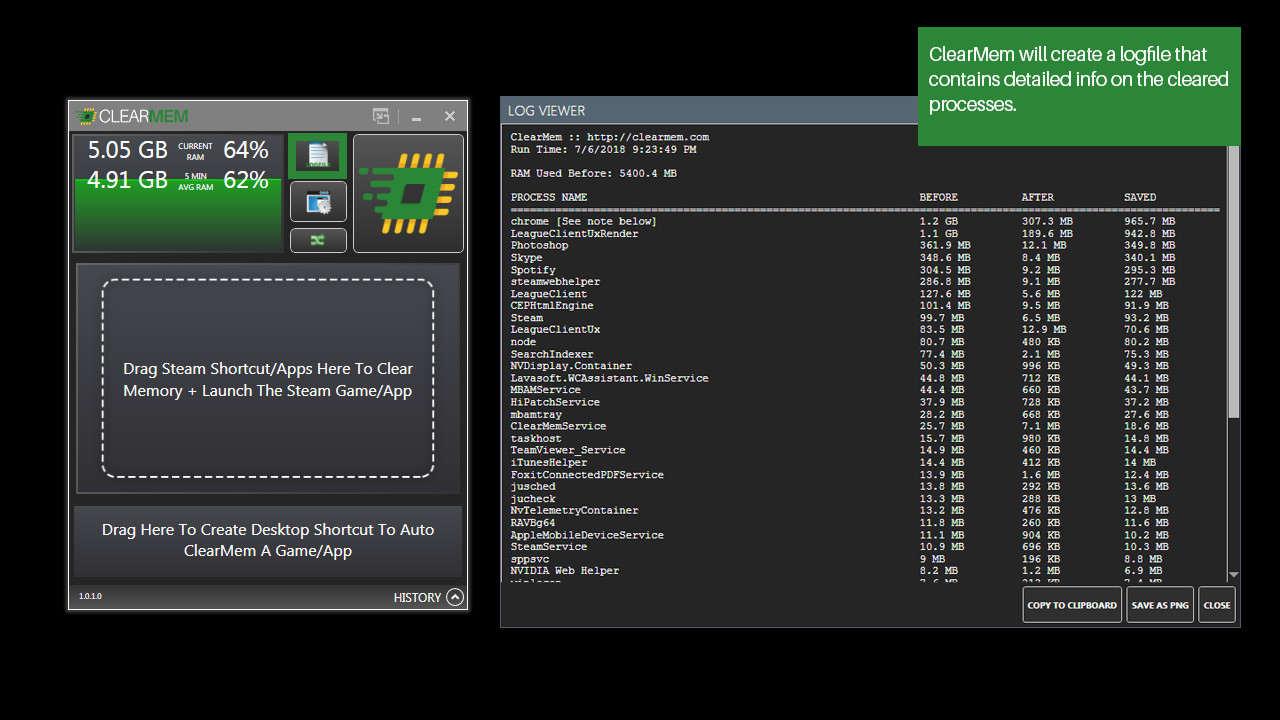The image size is (1280, 720).
Task: Open settings via the window-gear icon
Action: [317, 201]
